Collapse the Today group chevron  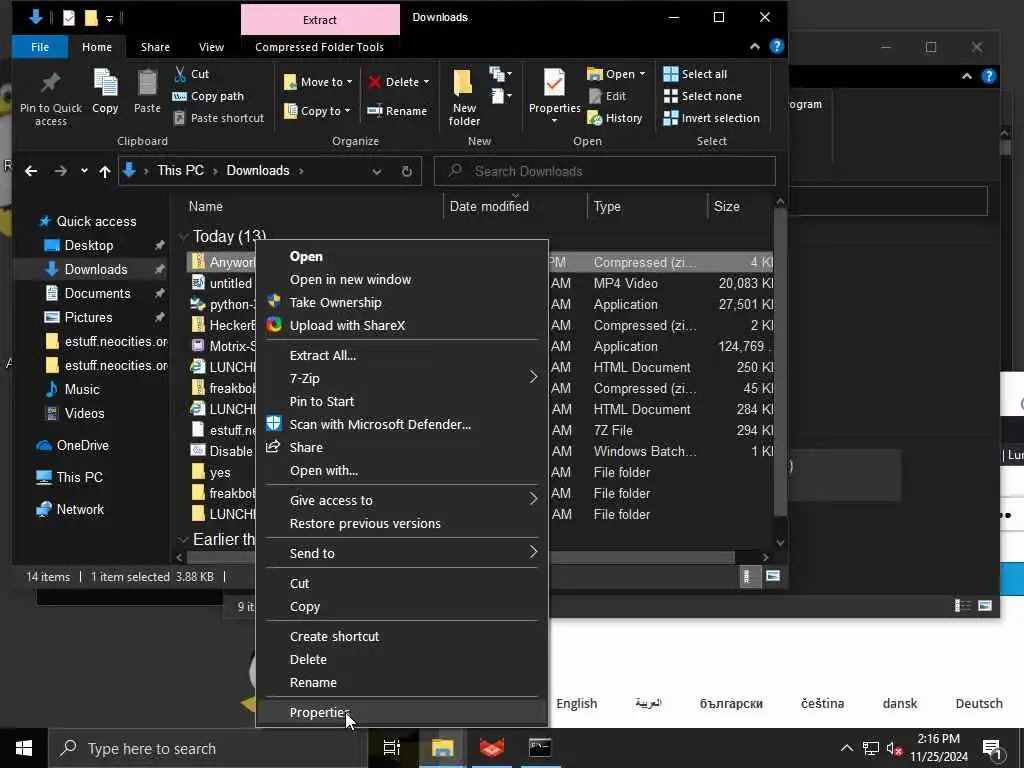(184, 236)
